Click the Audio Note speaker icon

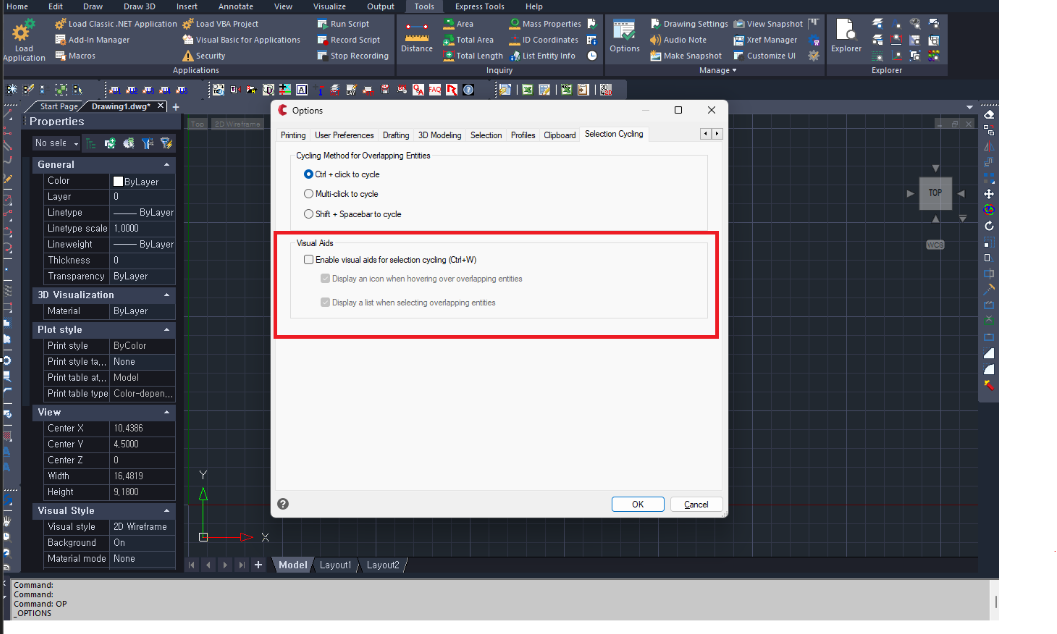click(655, 40)
